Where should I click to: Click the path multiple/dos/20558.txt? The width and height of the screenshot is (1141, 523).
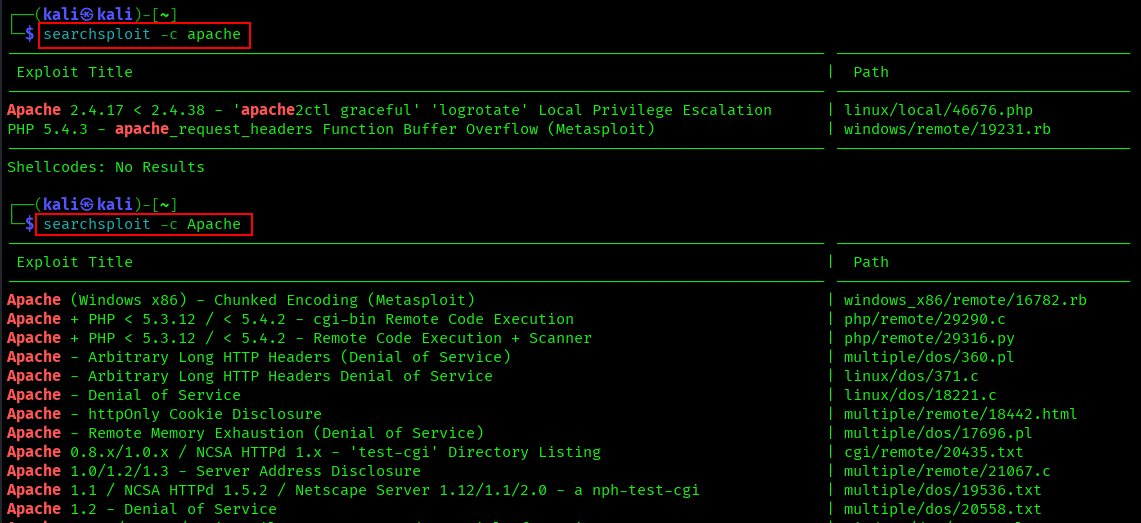(x=942, y=508)
